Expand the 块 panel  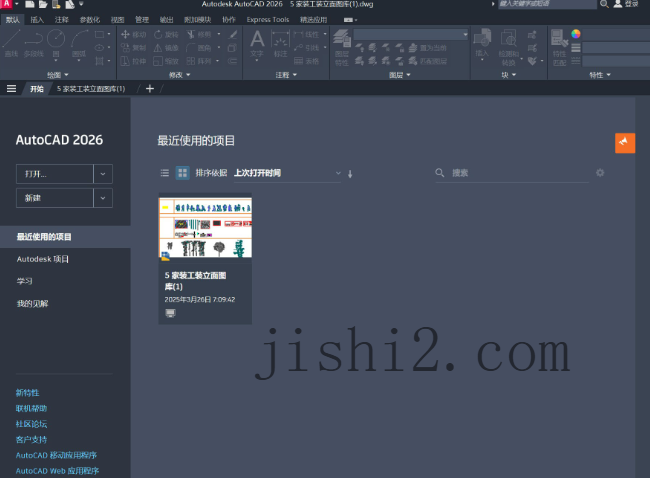[508, 75]
